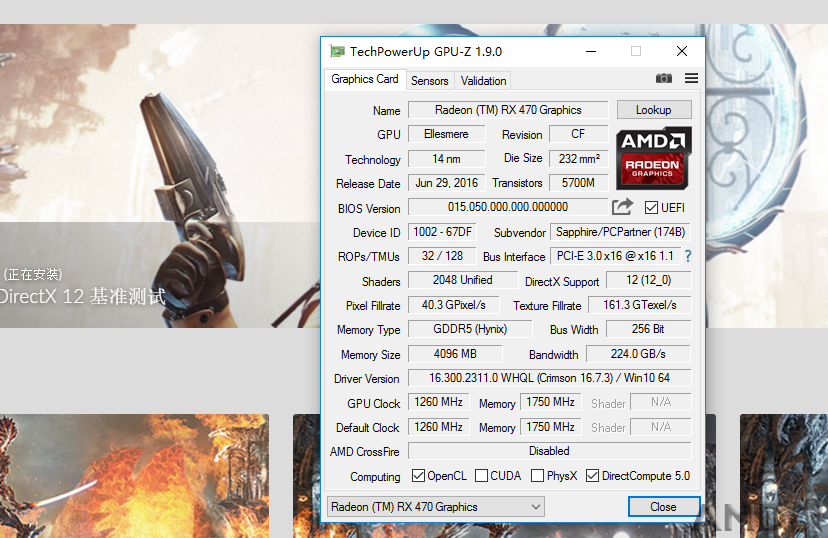This screenshot has width=828, height=538.
Task: Click the Pixel Fillrate field 40.3 GPixel/s
Action: pyautogui.click(x=454, y=305)
